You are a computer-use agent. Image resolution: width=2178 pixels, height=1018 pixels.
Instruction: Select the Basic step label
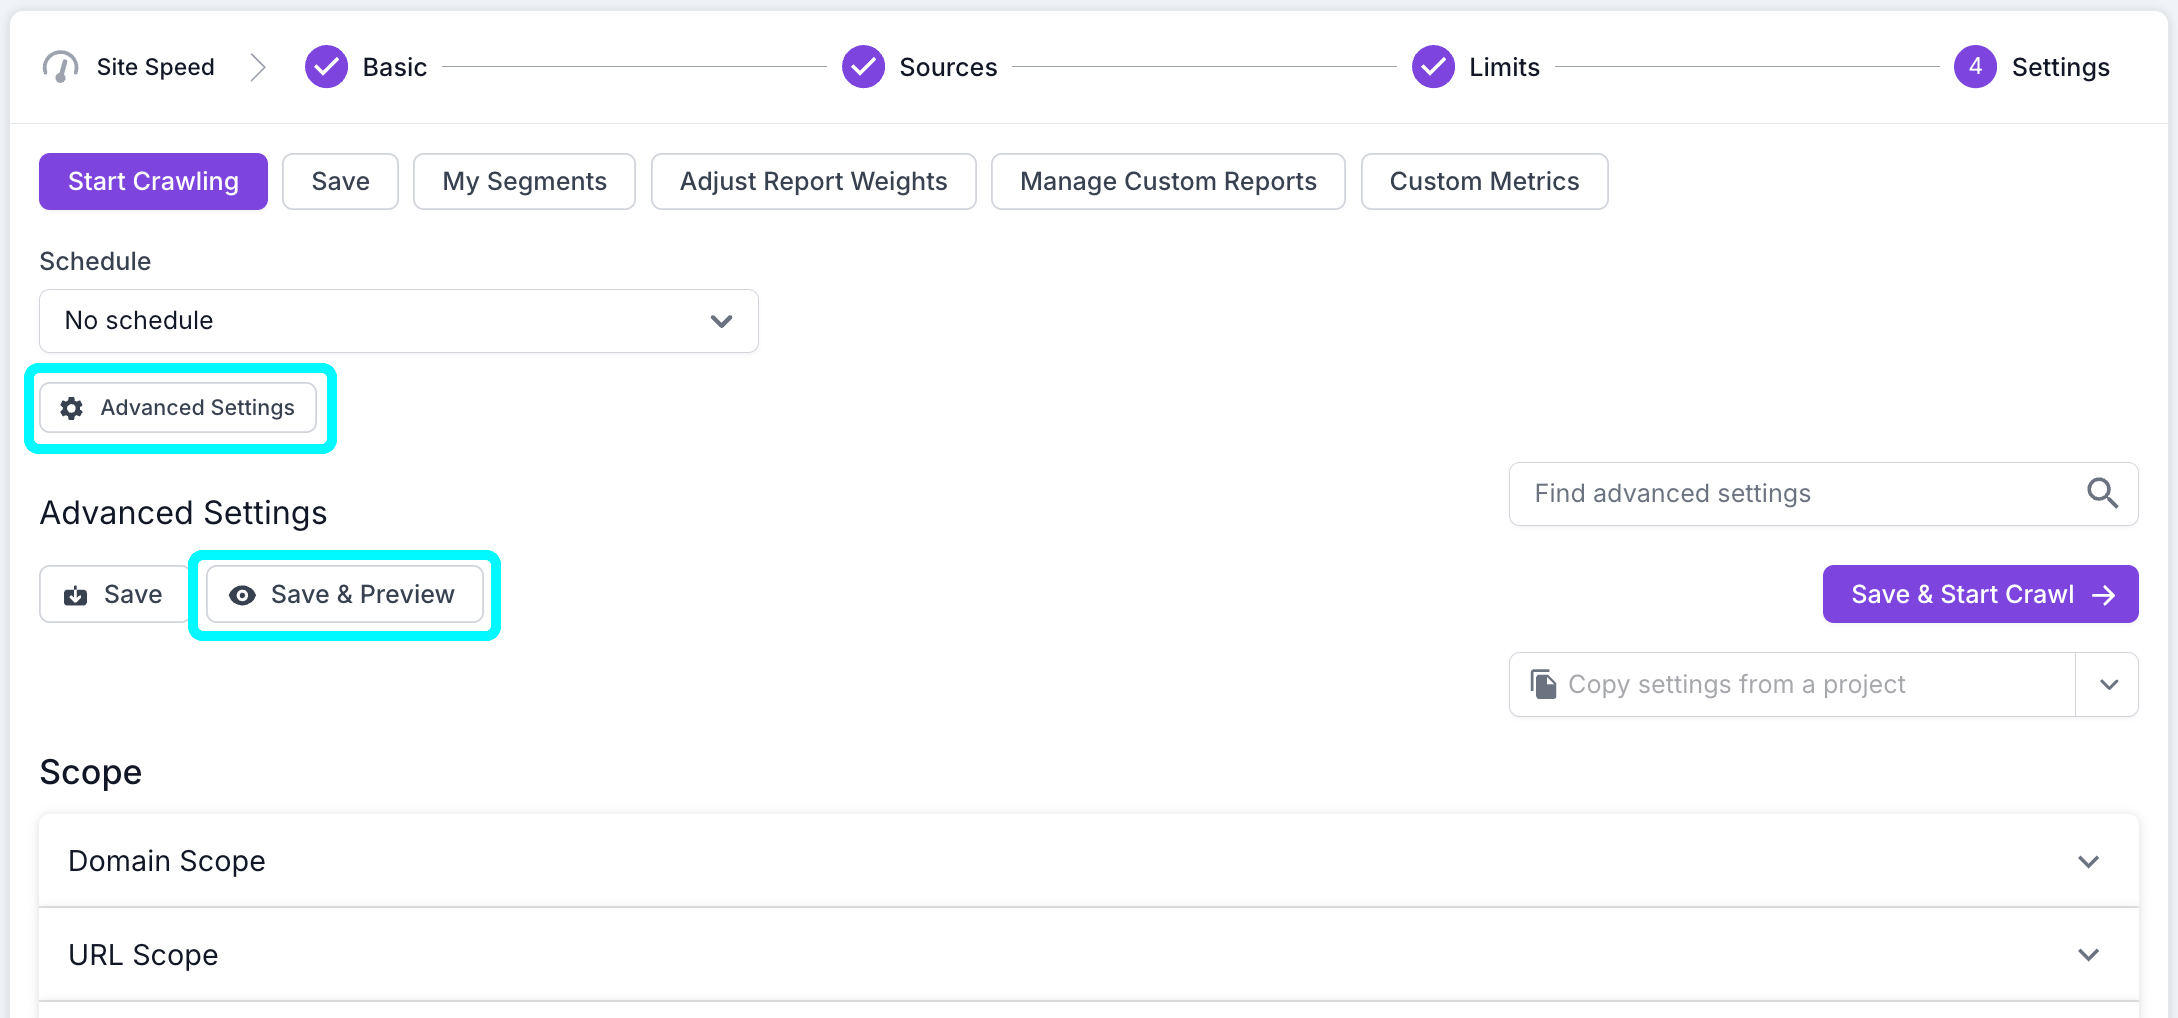pos(394,66)
